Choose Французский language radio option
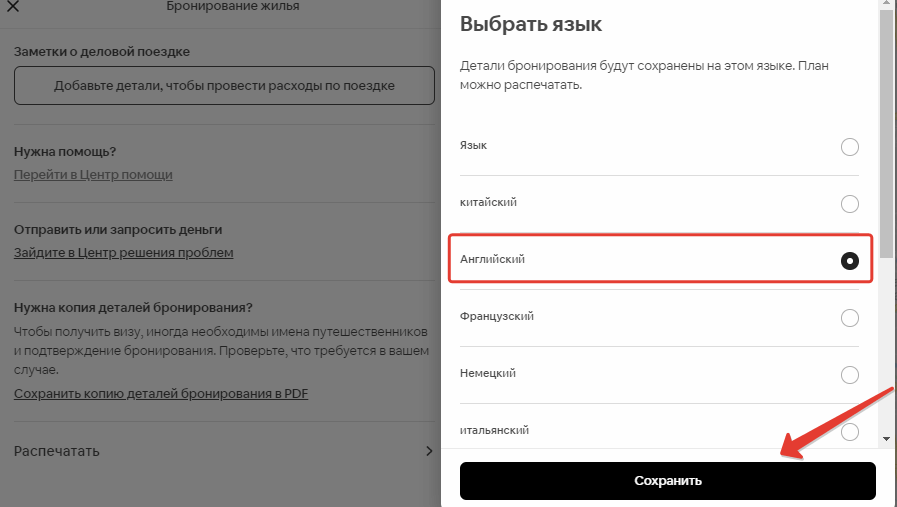This screenshot has width=897, height=507. pyautogui.click(x=849, y=318)
